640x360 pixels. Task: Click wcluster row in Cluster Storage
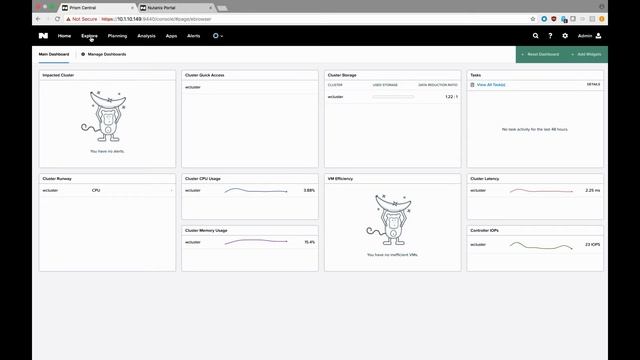click(x=393, y=97)
